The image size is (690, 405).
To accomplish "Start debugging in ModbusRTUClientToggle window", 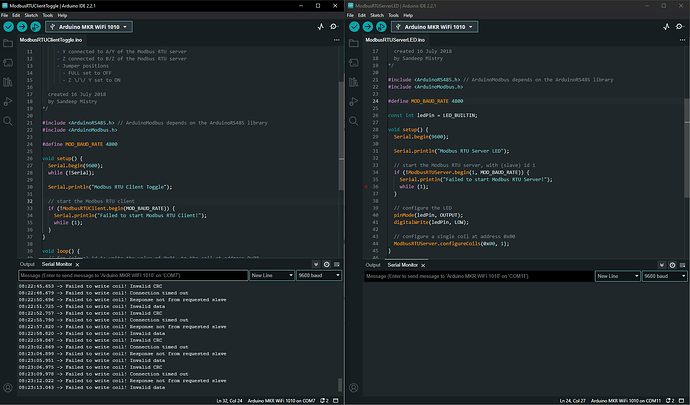I will coord(37,27).
